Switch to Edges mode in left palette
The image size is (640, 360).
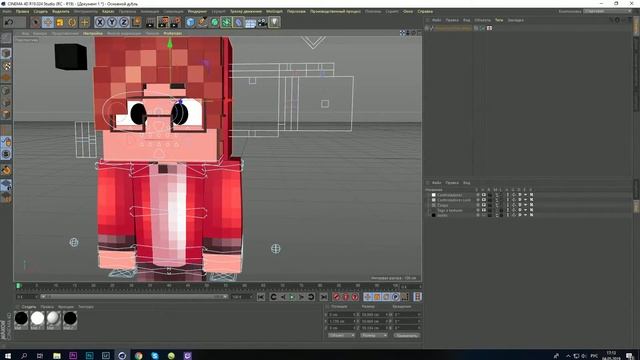[6, 102]
